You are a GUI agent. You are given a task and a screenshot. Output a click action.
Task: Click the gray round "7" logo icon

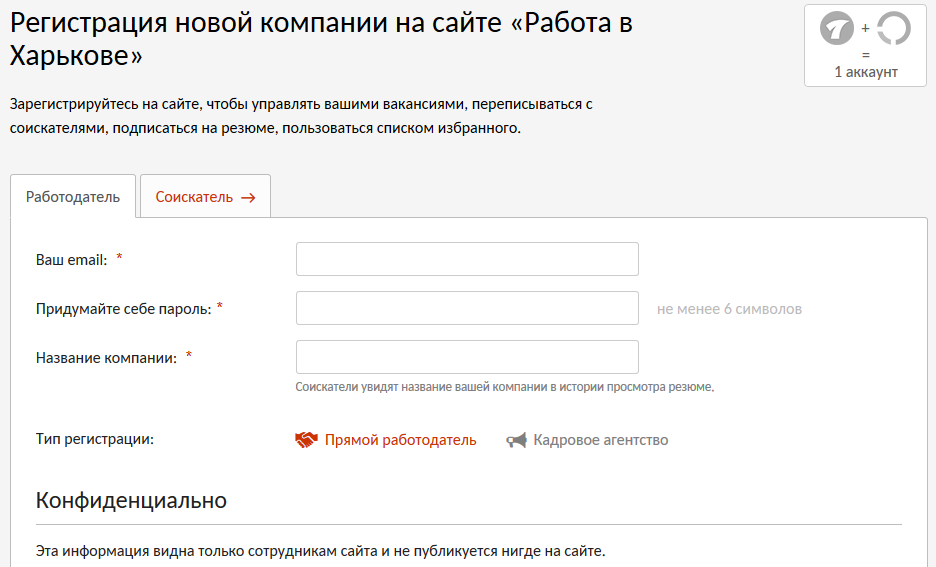(x=836, y=28)
